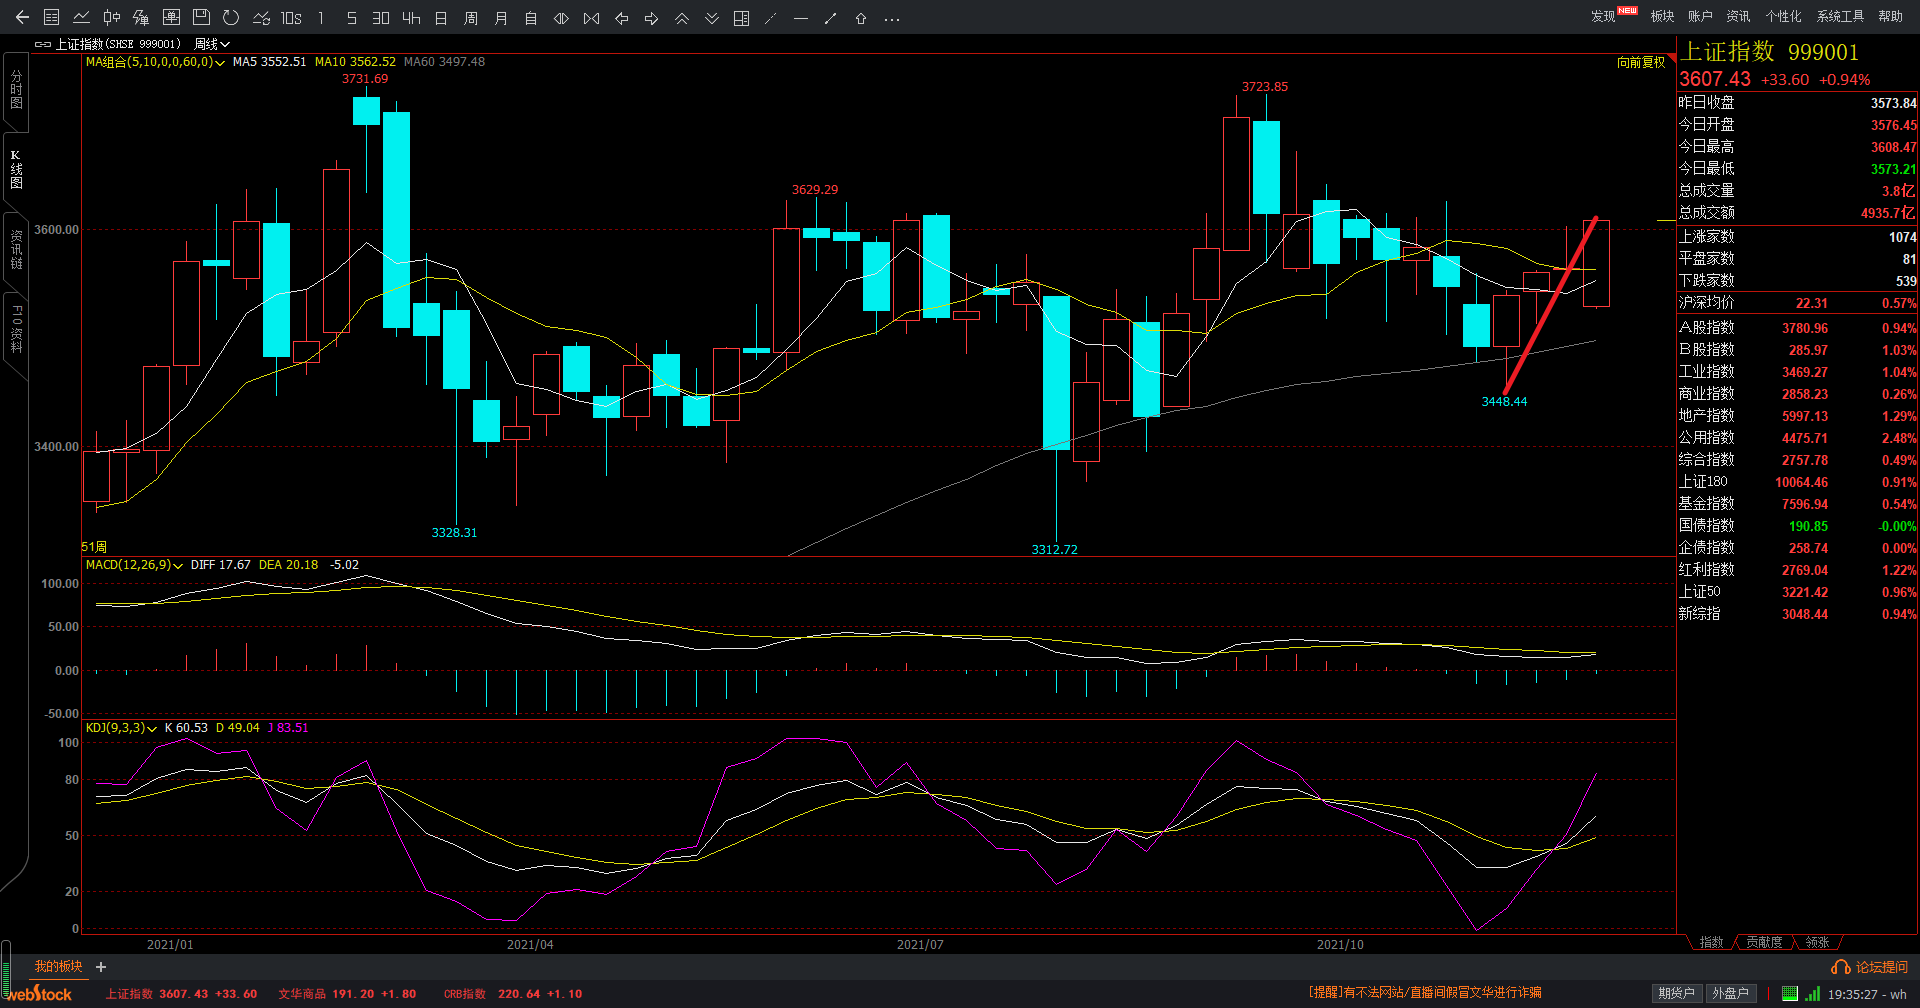Click the refresh circular arrow icon
Image resolution: width=1920 pixels, height=1008 pixels.
231,18
